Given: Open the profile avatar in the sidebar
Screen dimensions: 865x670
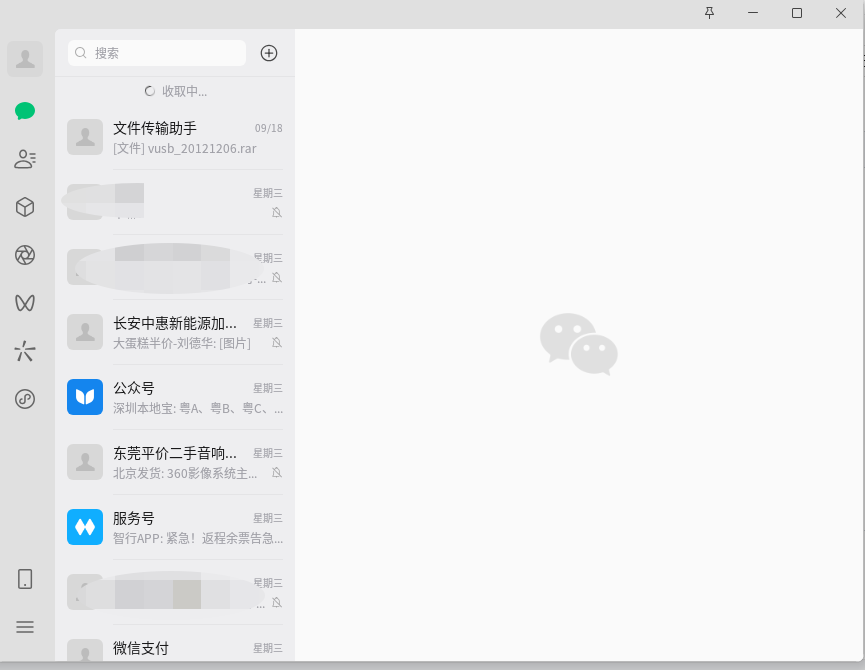Looking at the screenshot, I should [x=25, y=58].
